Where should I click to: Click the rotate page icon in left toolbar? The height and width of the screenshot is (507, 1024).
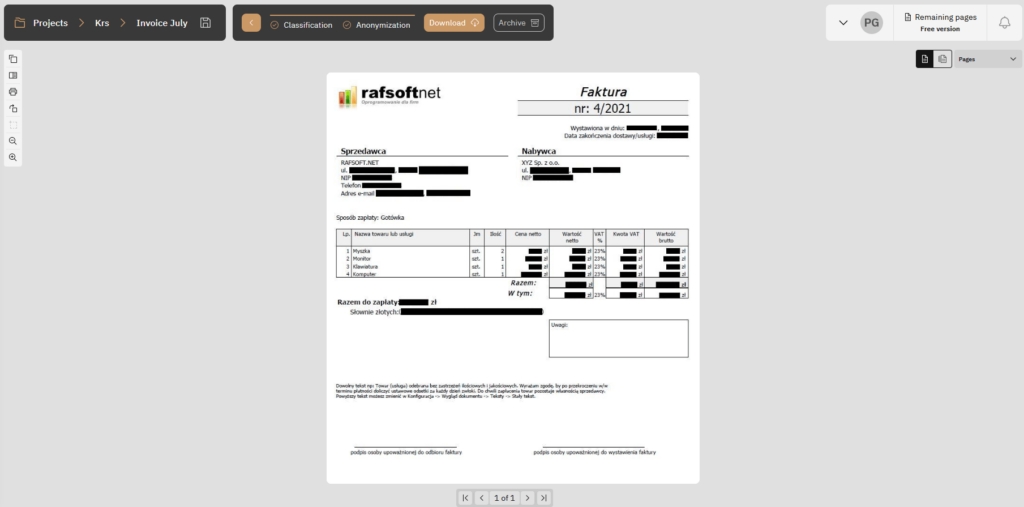[x=13, y=108]
